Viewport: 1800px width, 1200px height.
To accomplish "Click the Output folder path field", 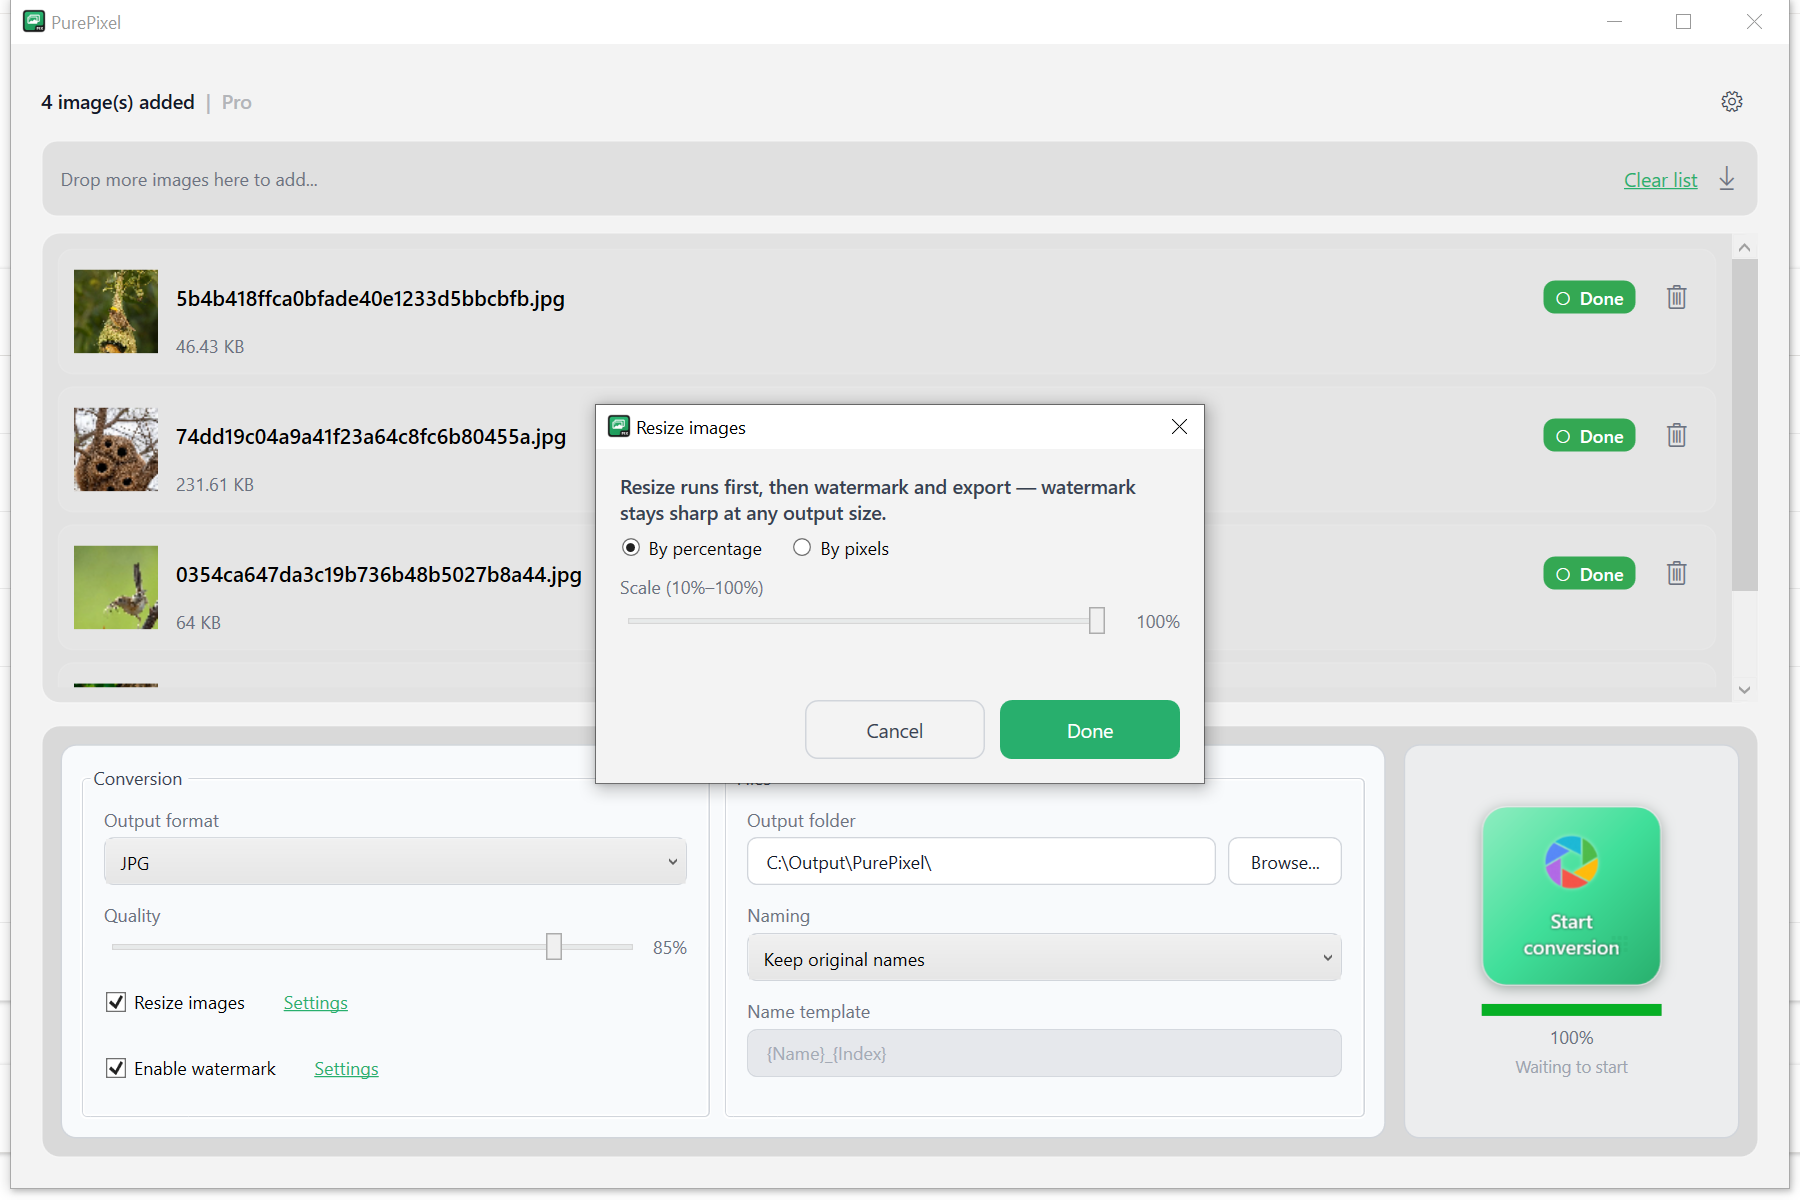I will (x=981, y=862).
